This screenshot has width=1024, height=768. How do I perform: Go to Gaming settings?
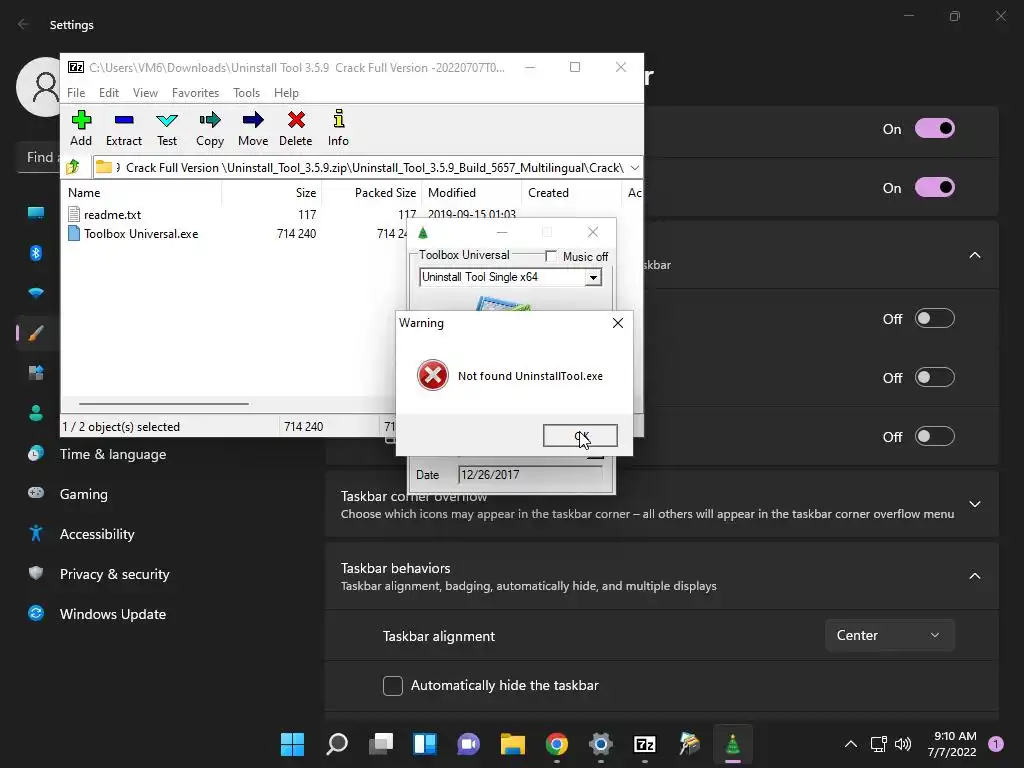tap(84, 494)
